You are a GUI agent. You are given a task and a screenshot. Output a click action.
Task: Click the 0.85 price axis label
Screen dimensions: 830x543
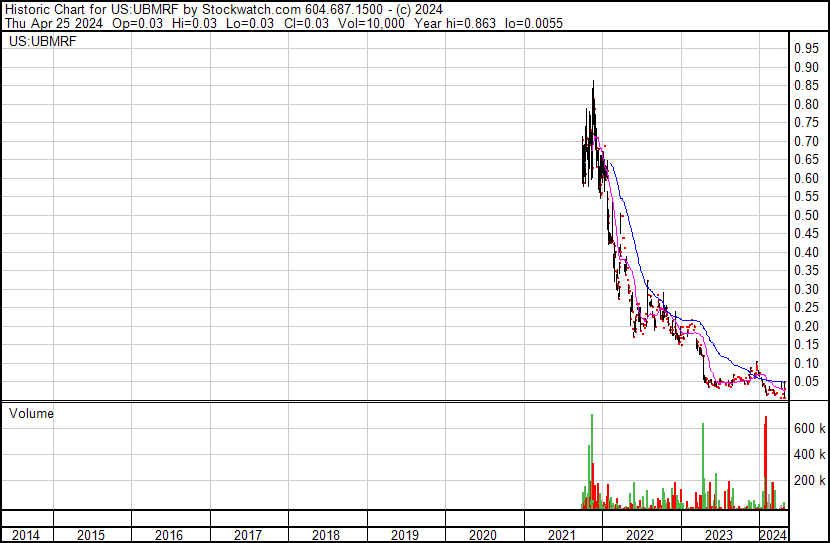[806, 86]
